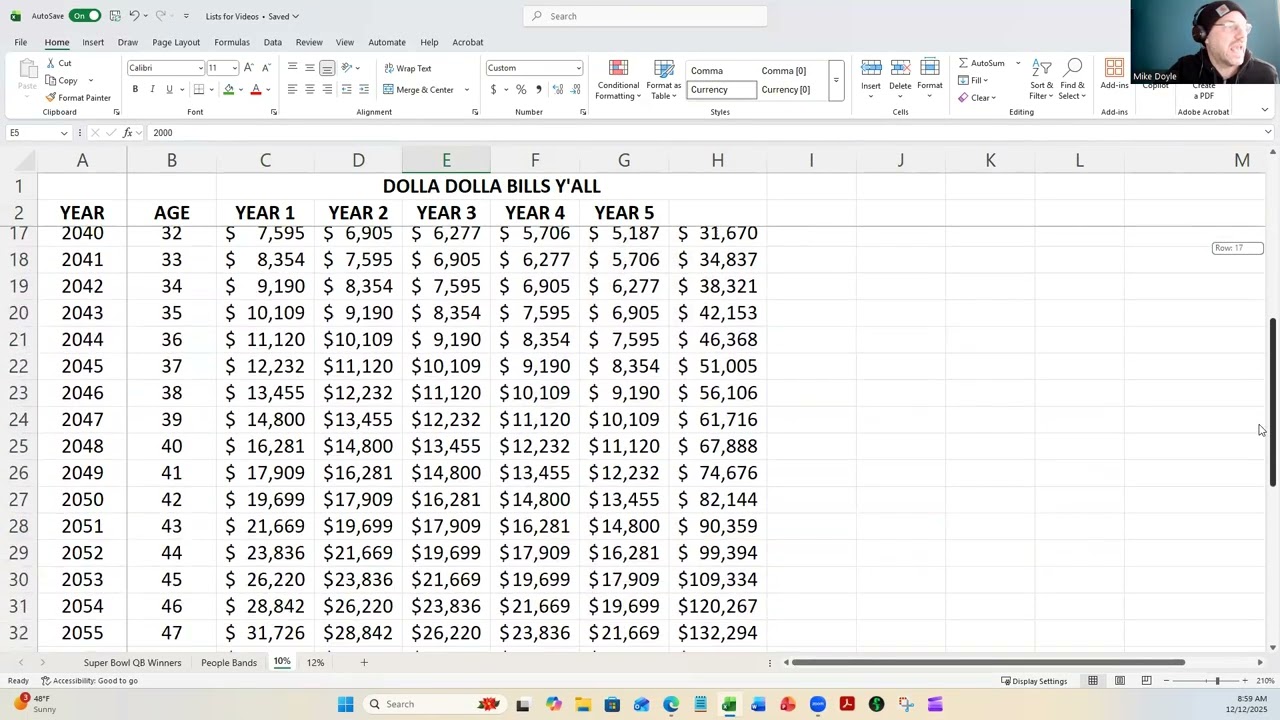Open Display Settings in the status bar
The width and height of the screenshot is (1280, 720).
[x=1034, y=681]
